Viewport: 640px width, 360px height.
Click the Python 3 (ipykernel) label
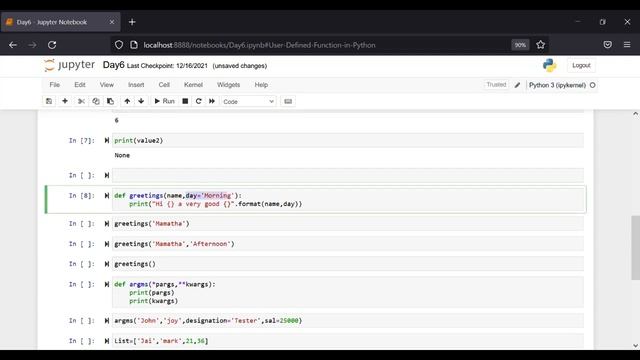[x=557, y=85]
